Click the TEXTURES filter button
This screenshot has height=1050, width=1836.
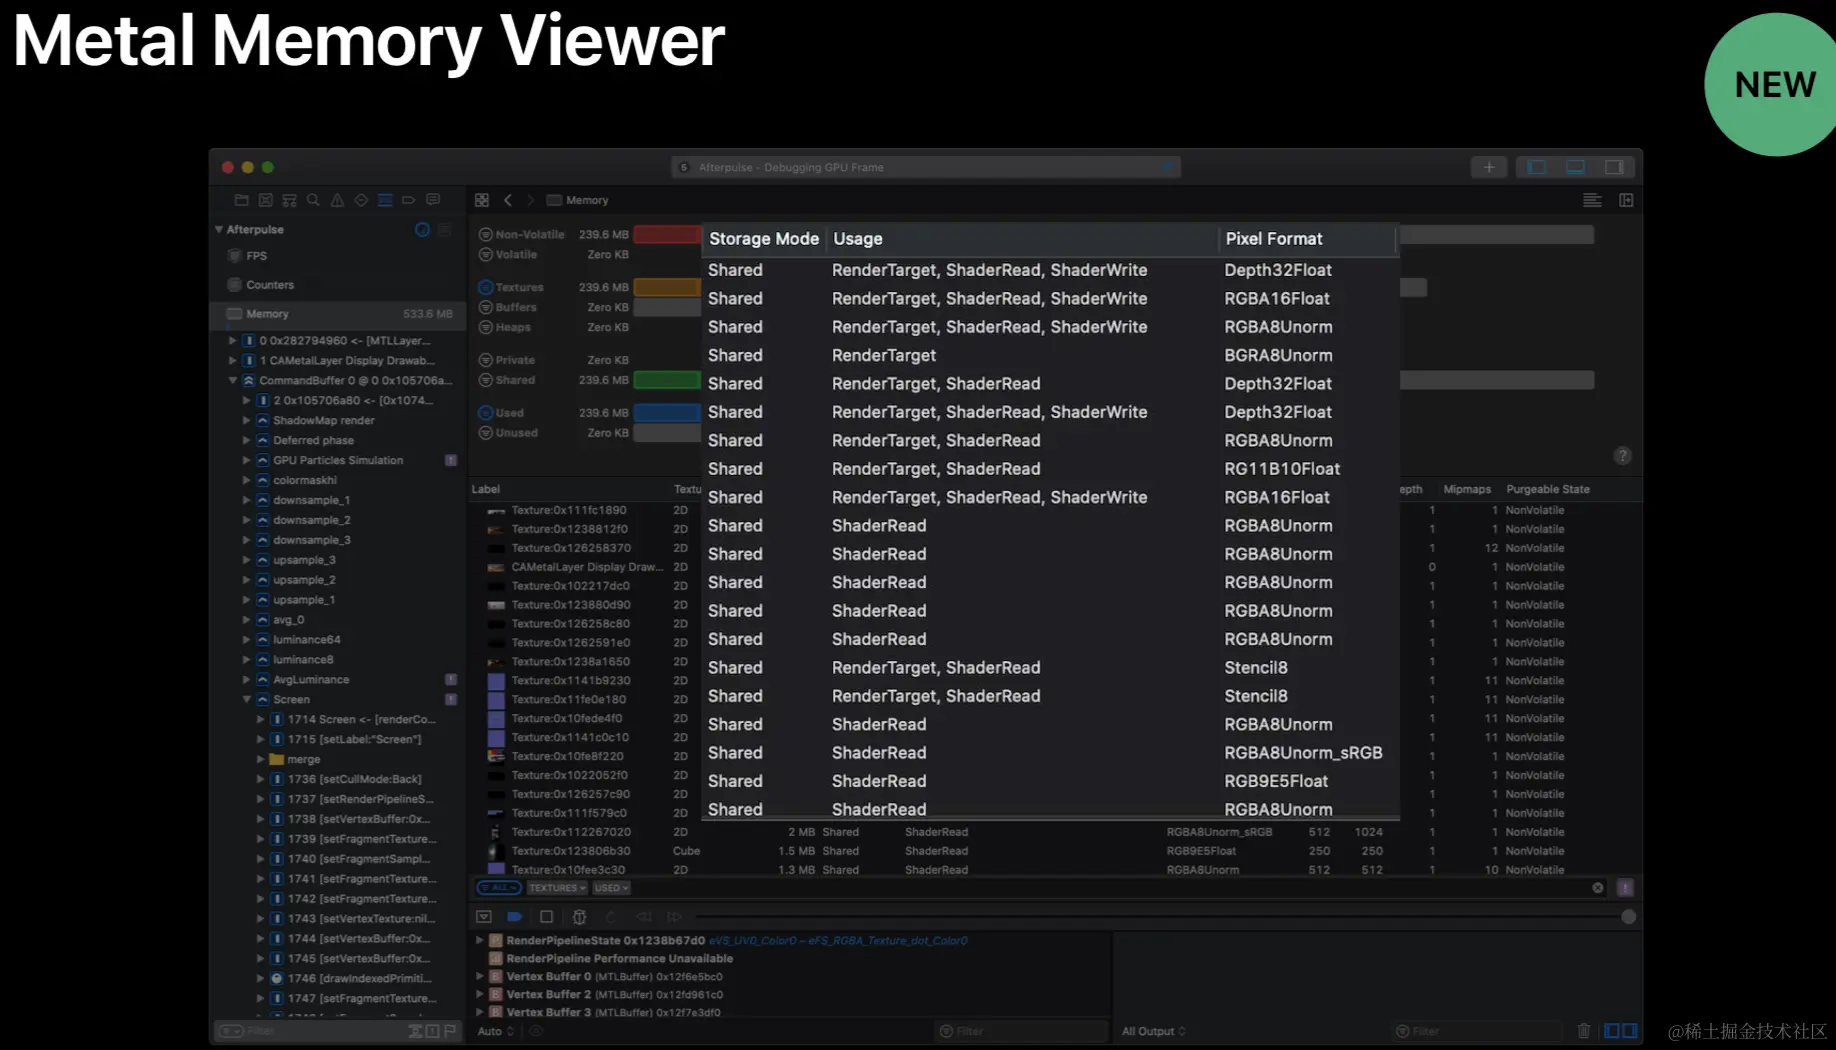557,888
